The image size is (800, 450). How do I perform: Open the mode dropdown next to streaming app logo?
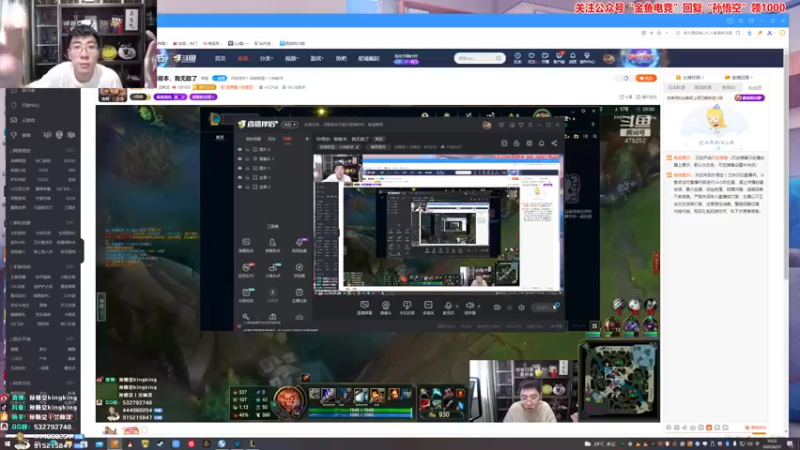pyautogui.click(x=290, y=124)
